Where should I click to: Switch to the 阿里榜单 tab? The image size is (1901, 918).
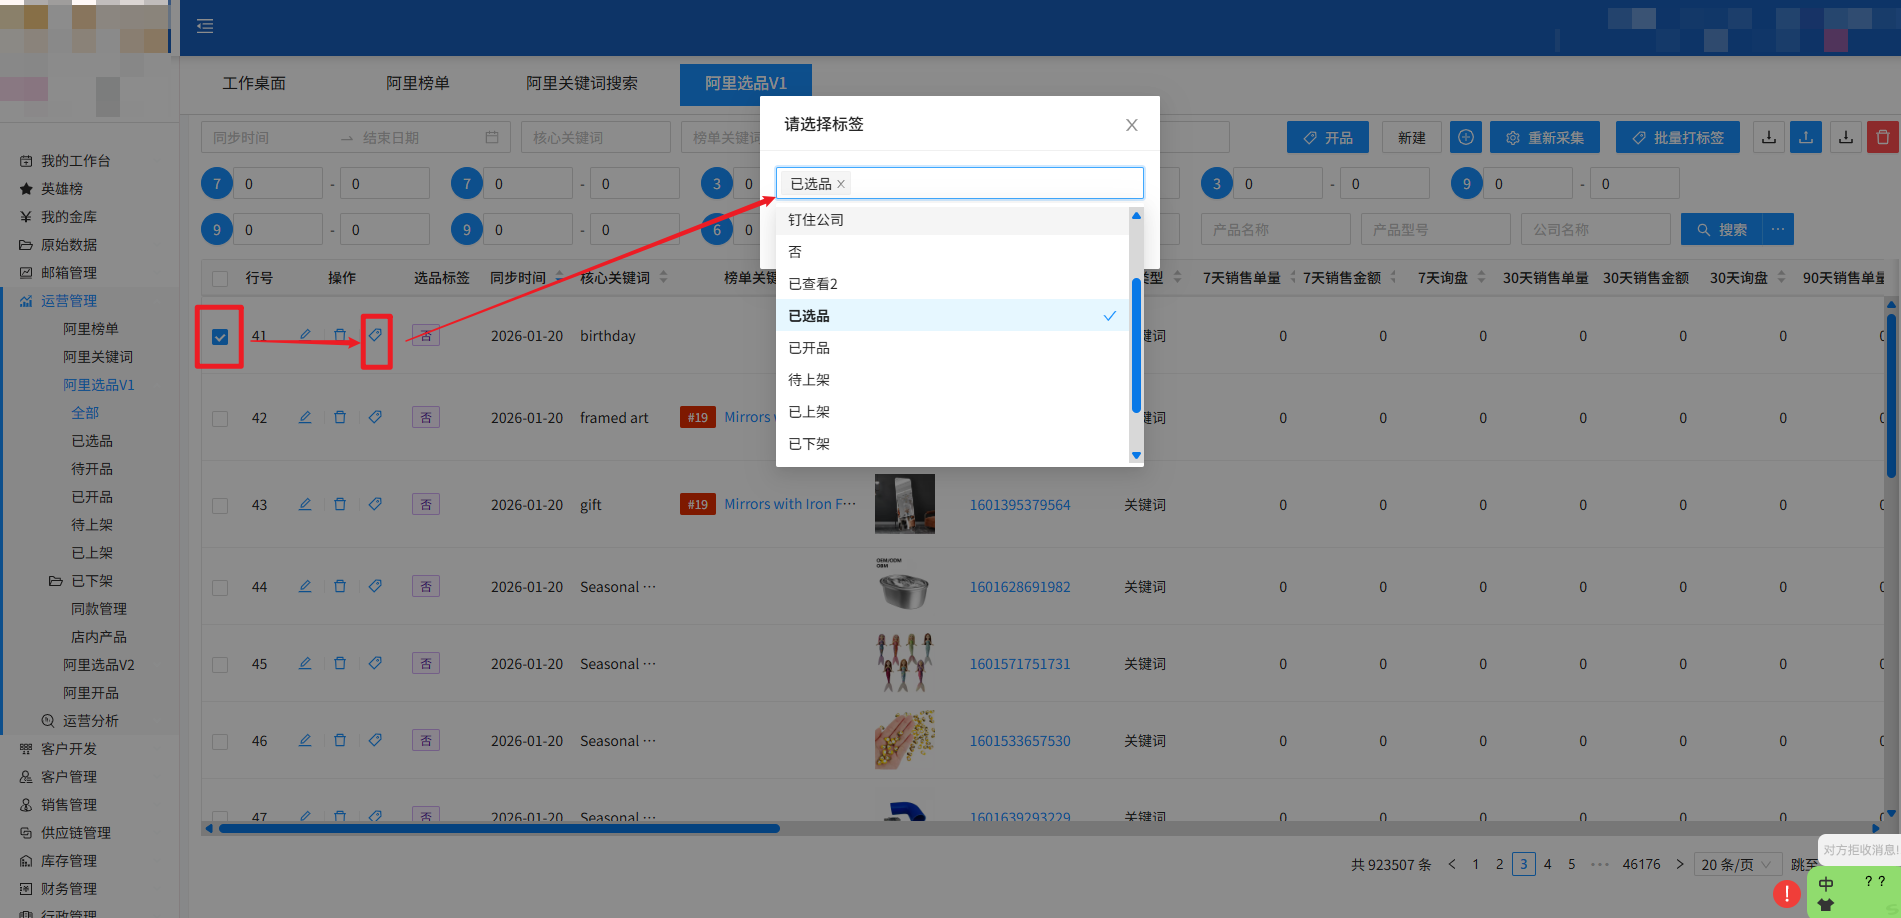tap(418, 83)
